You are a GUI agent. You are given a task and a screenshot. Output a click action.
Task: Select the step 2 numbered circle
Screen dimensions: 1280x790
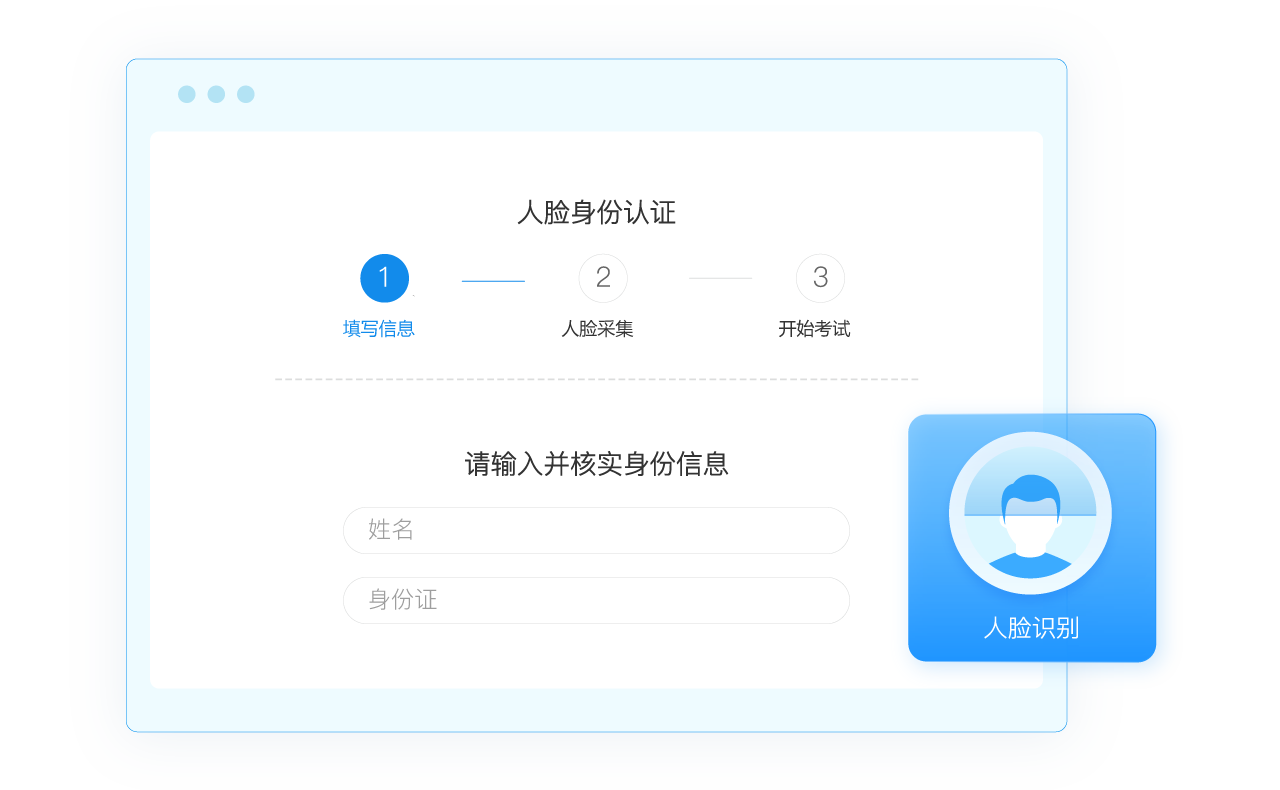point(603,278)
